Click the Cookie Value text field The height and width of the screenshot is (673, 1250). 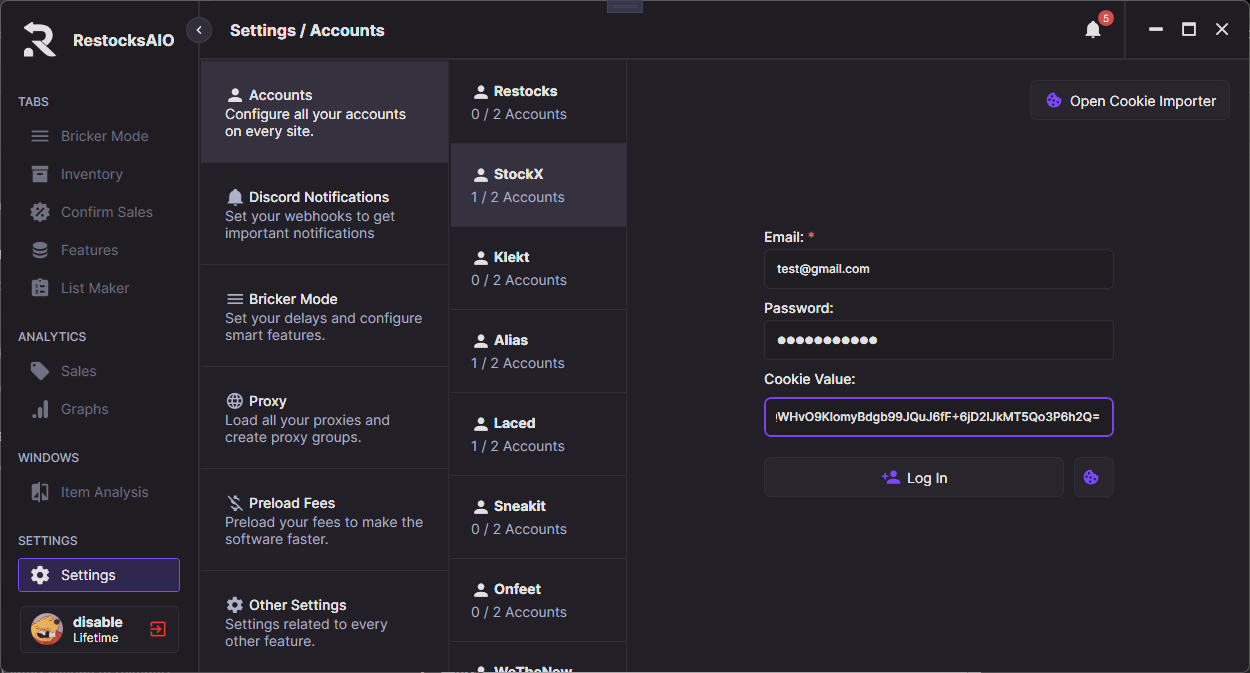[938, 417]
